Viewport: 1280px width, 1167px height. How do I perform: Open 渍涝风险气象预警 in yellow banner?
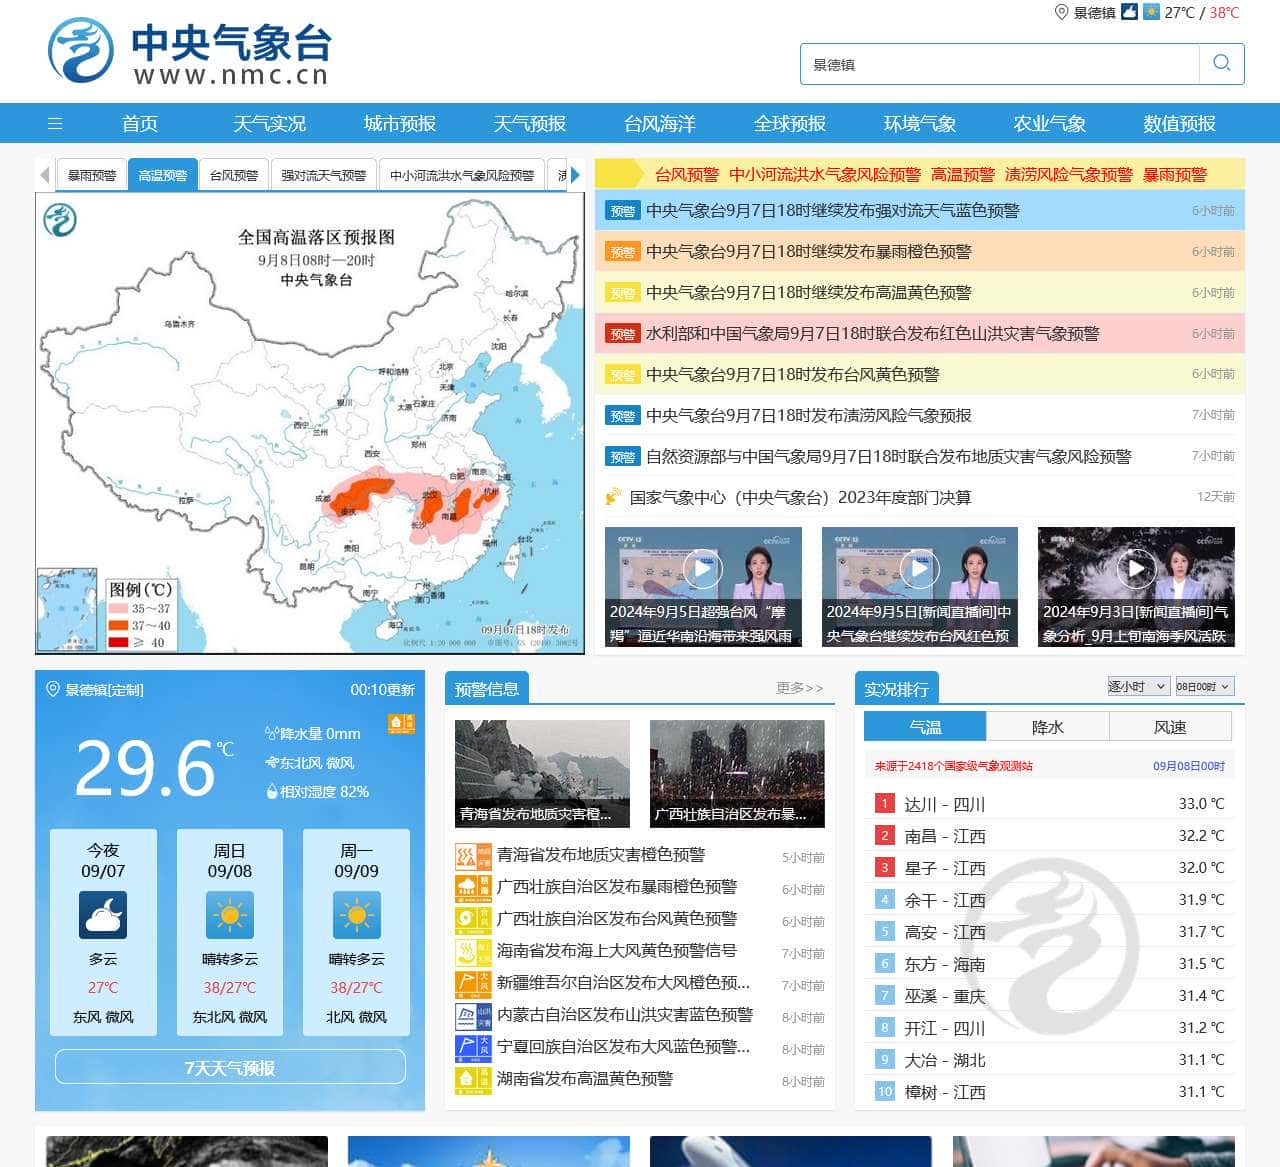(1068, 174)
